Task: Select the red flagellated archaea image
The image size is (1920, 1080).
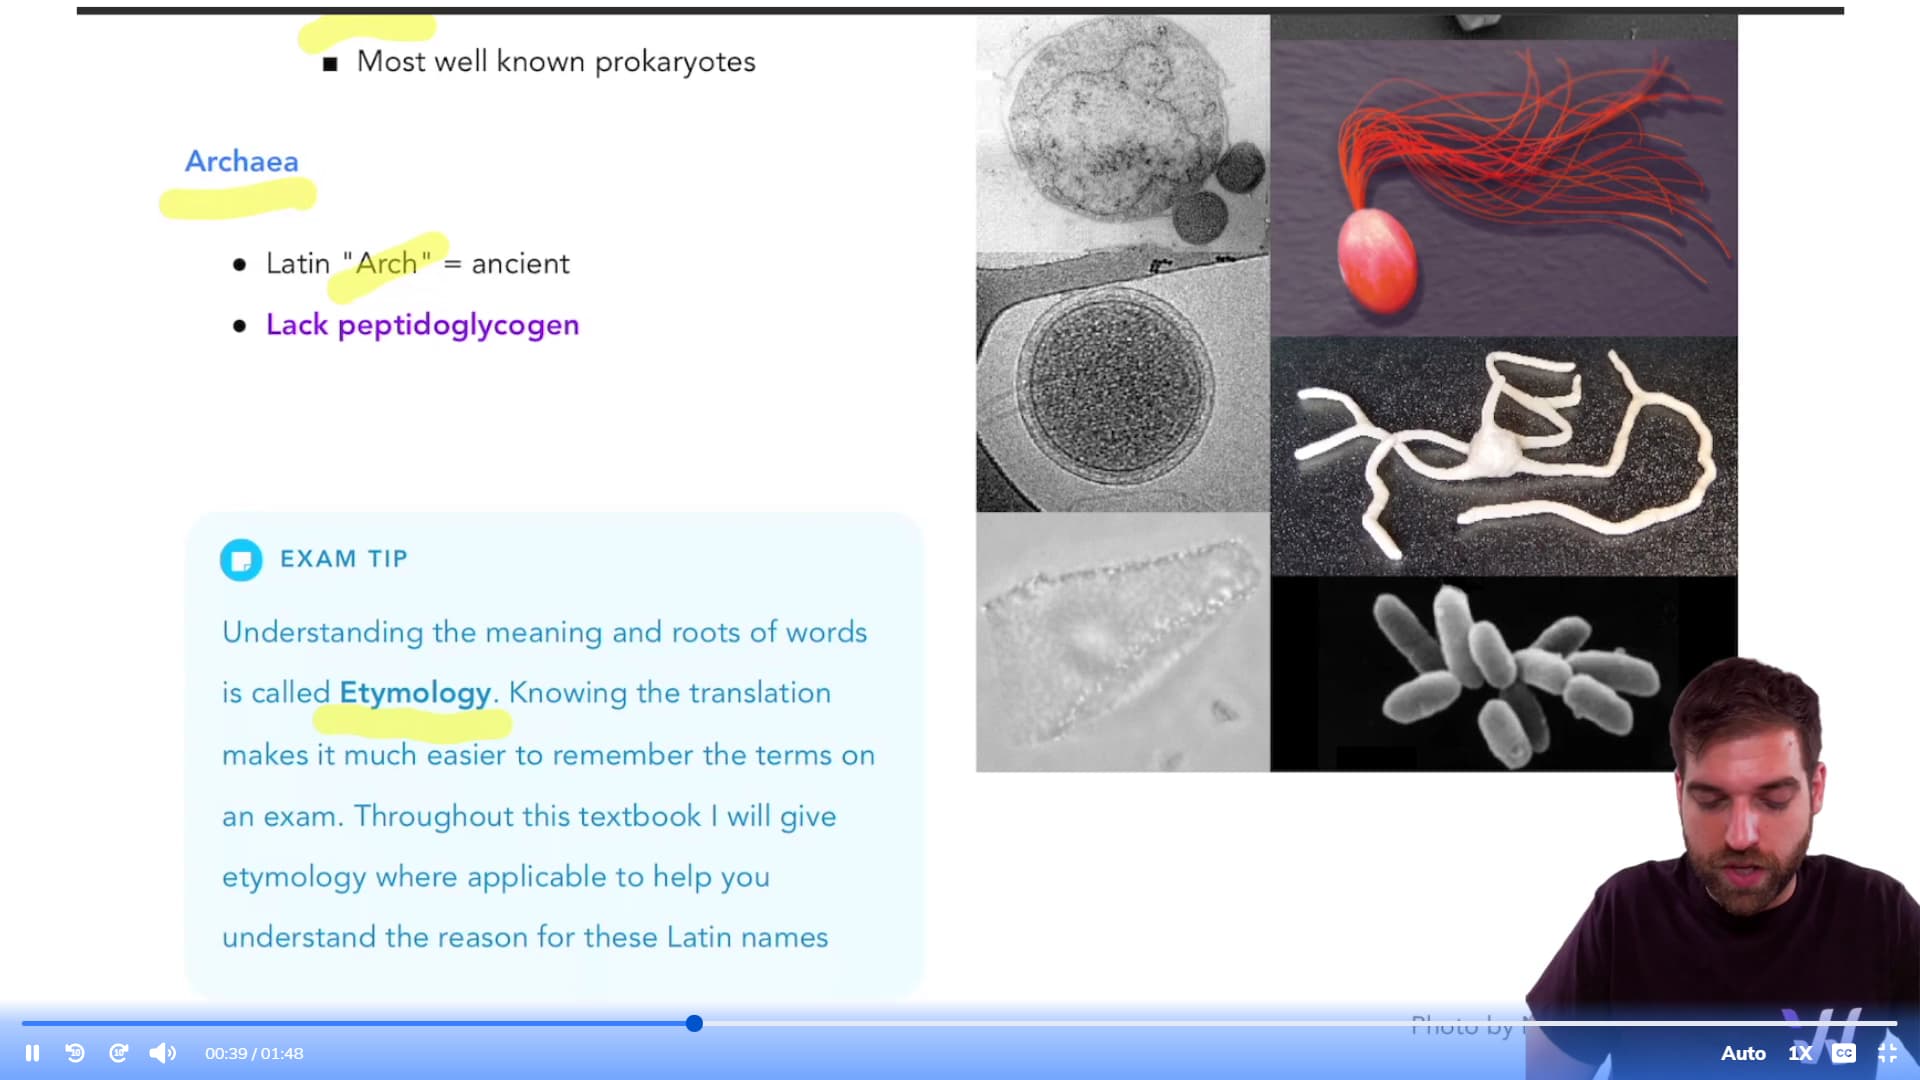Action: pyautogui.click(x=1504, y=188)
